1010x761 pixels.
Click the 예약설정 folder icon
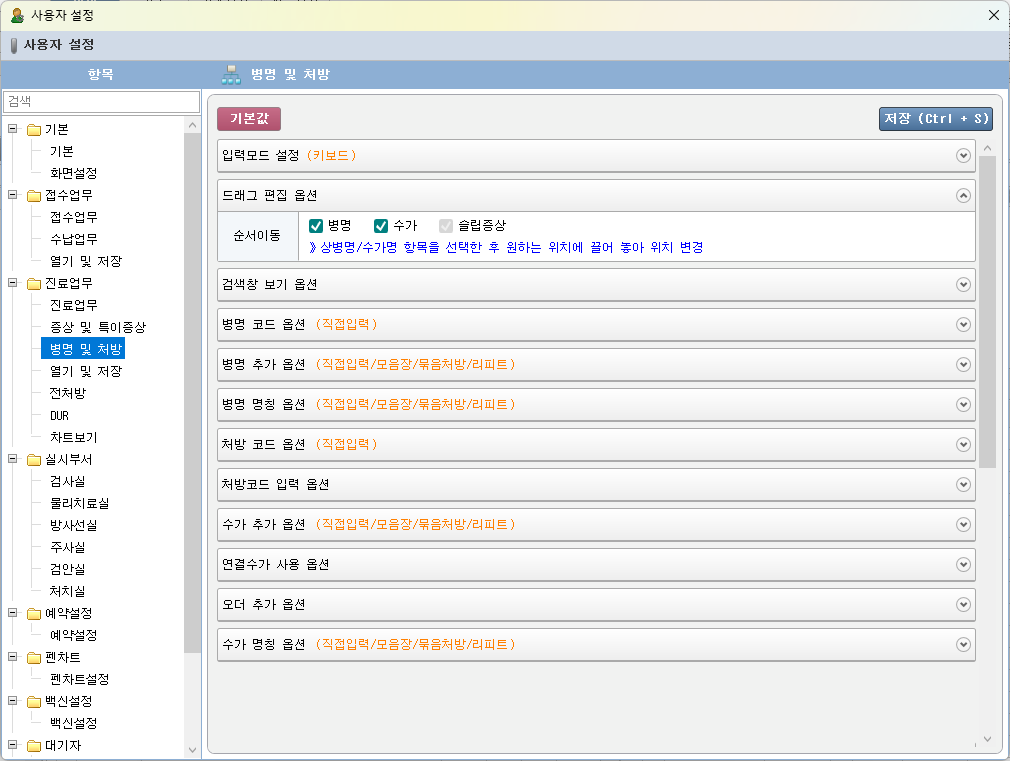(x=34, y=613)
